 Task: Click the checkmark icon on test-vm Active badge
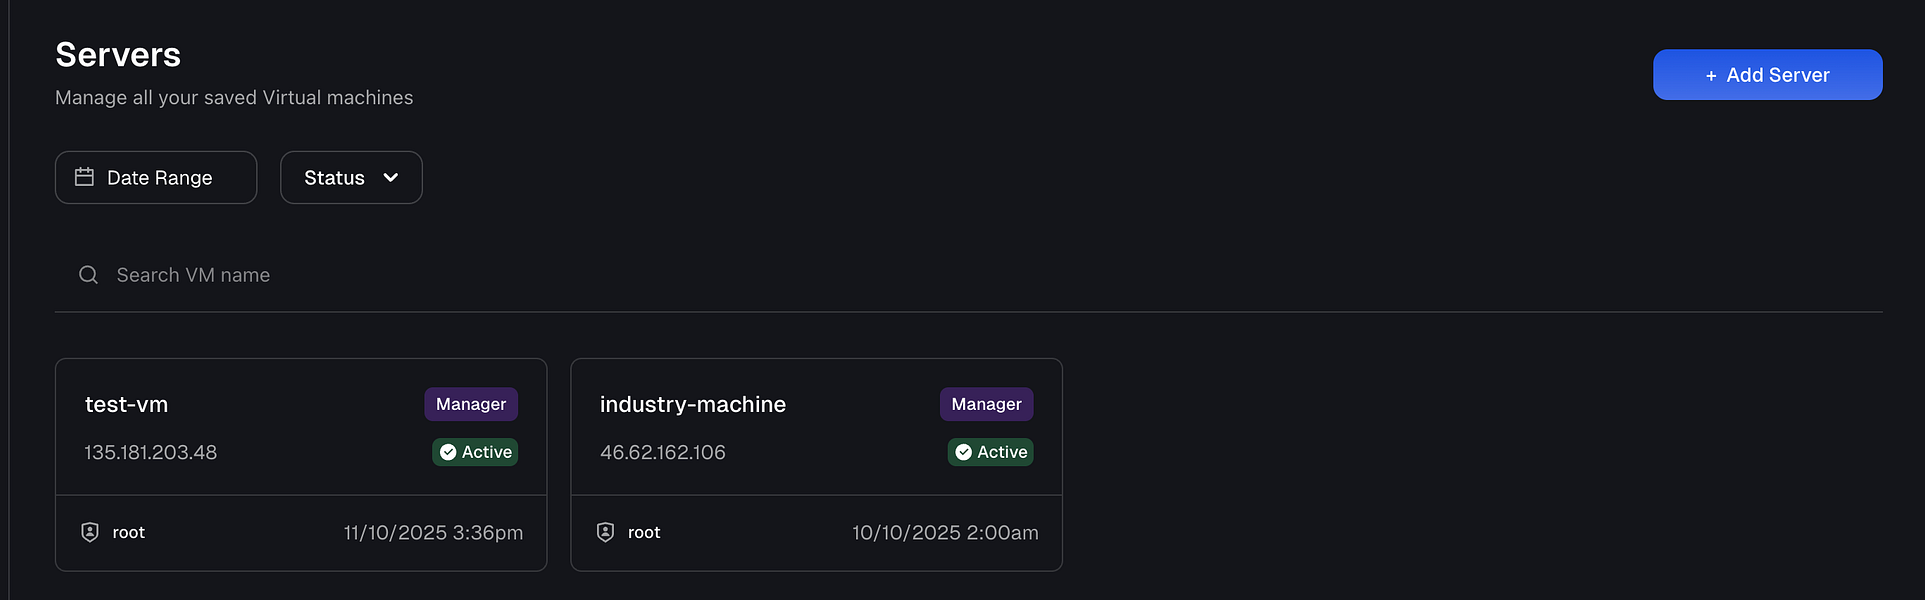pyautogui.click(x=448, y=452)
